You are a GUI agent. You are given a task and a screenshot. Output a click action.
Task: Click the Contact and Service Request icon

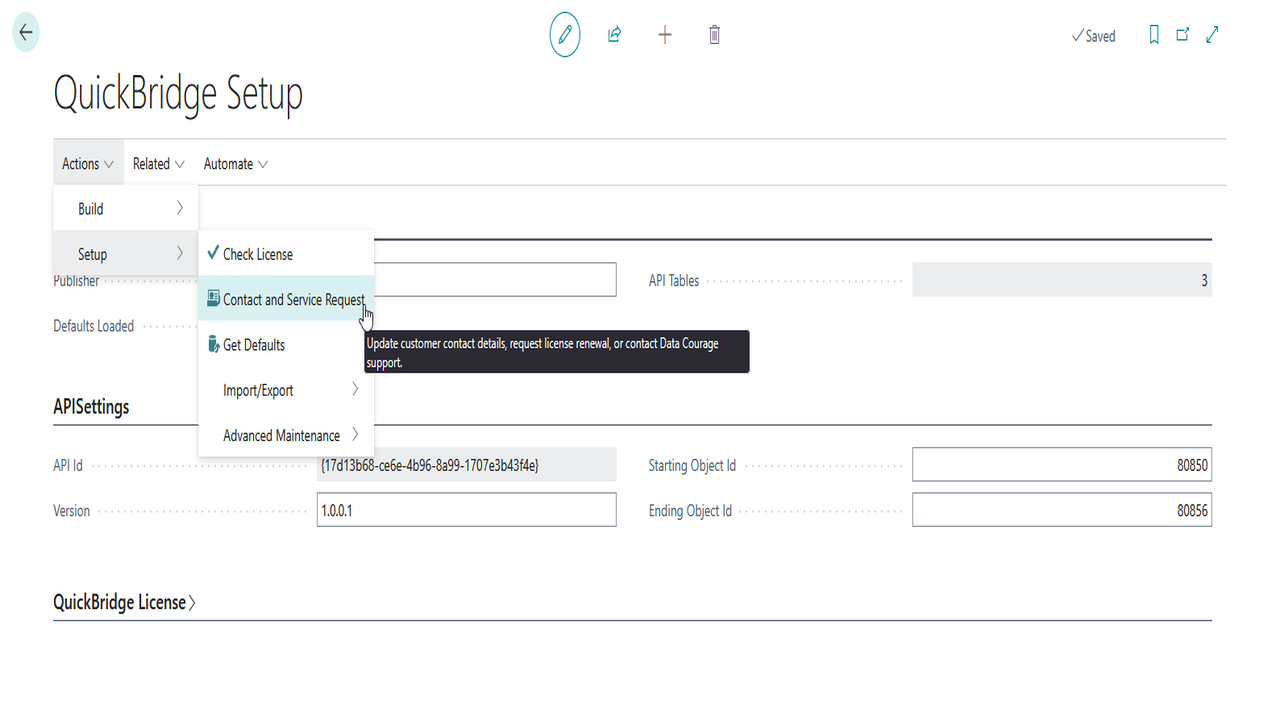[213, 299]
